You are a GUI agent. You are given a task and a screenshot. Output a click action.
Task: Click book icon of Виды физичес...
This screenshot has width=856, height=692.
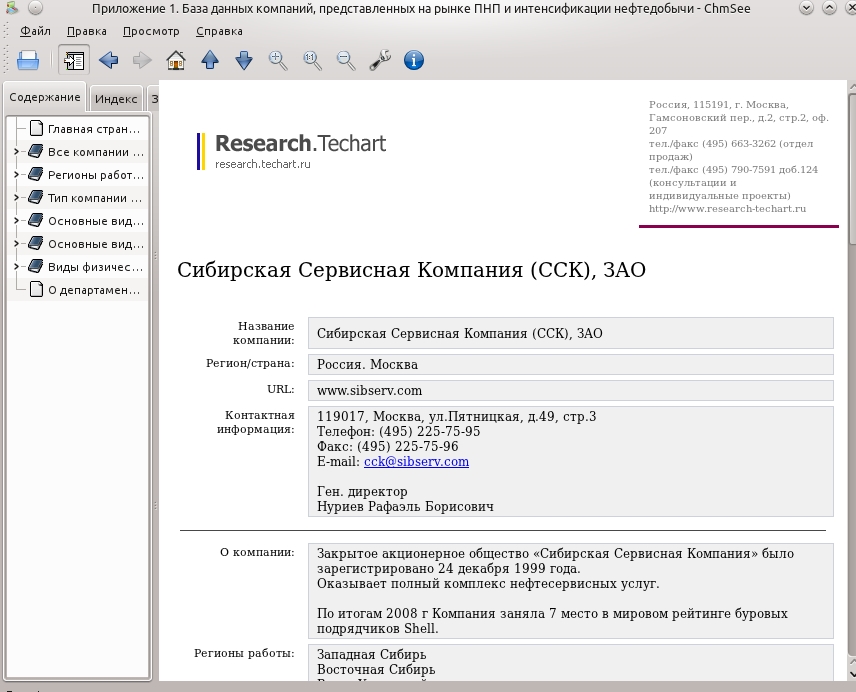tap(35, 266)
